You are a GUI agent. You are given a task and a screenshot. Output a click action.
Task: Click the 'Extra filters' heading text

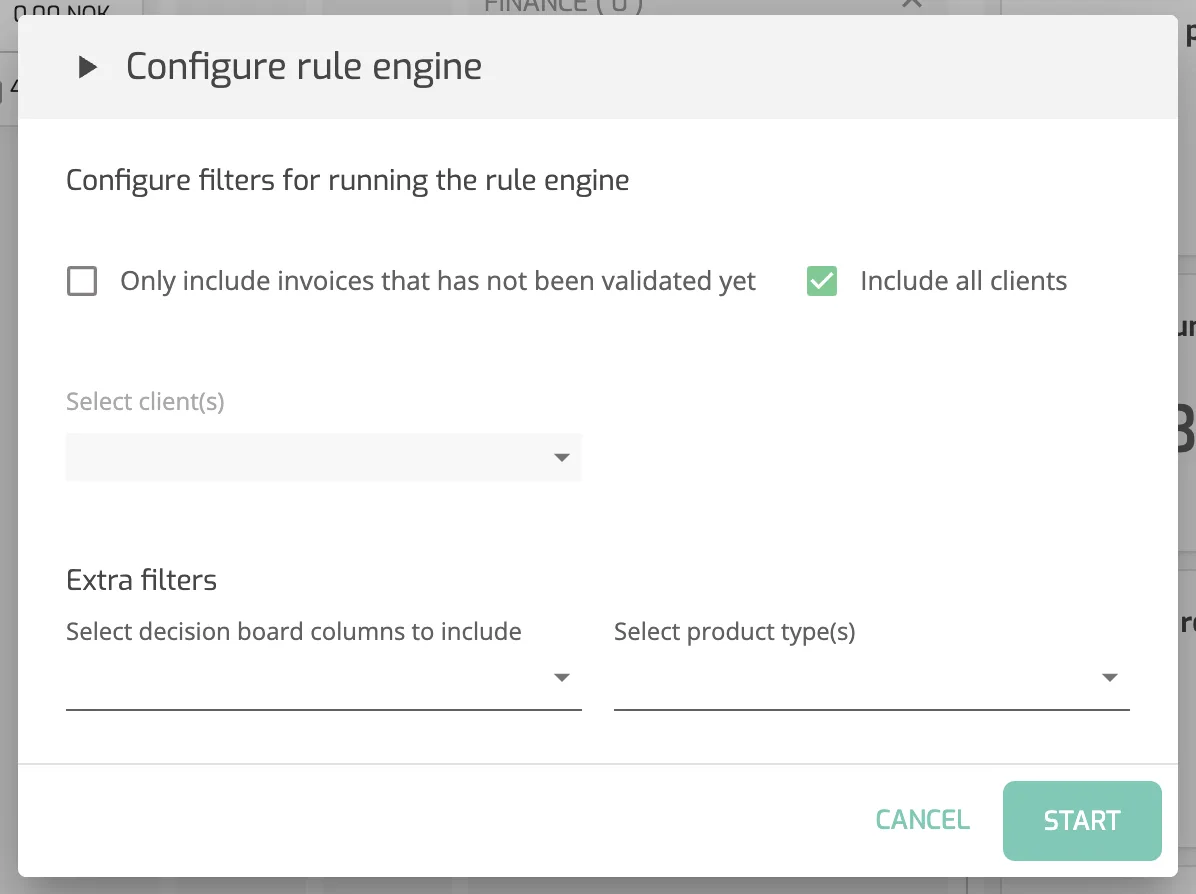(142, 580)
